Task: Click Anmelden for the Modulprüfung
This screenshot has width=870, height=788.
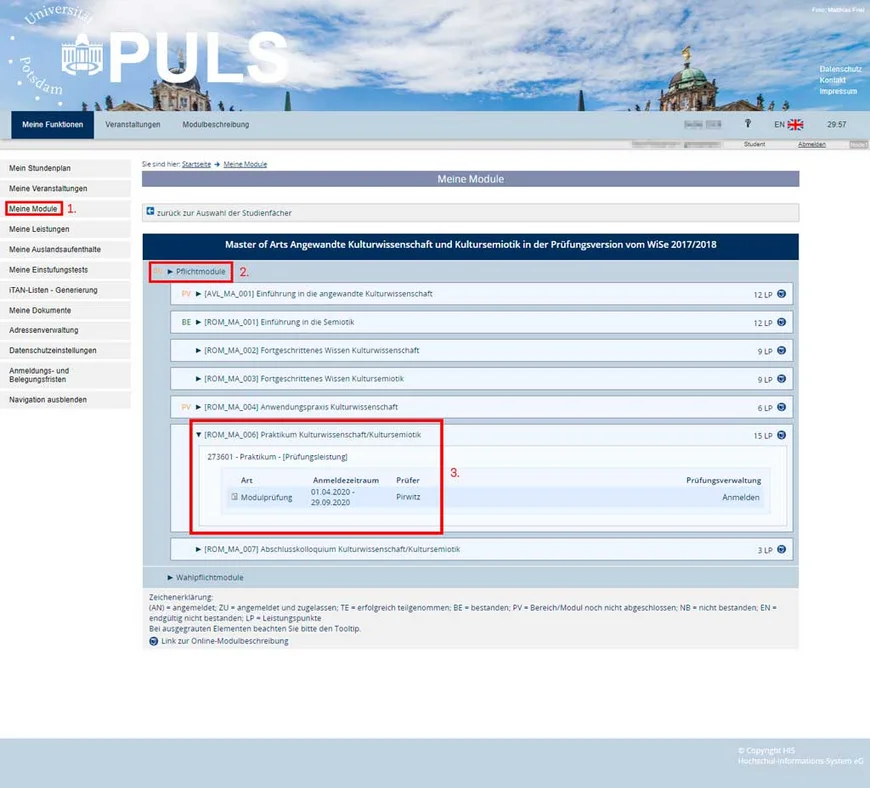Action: coord(741,498)
